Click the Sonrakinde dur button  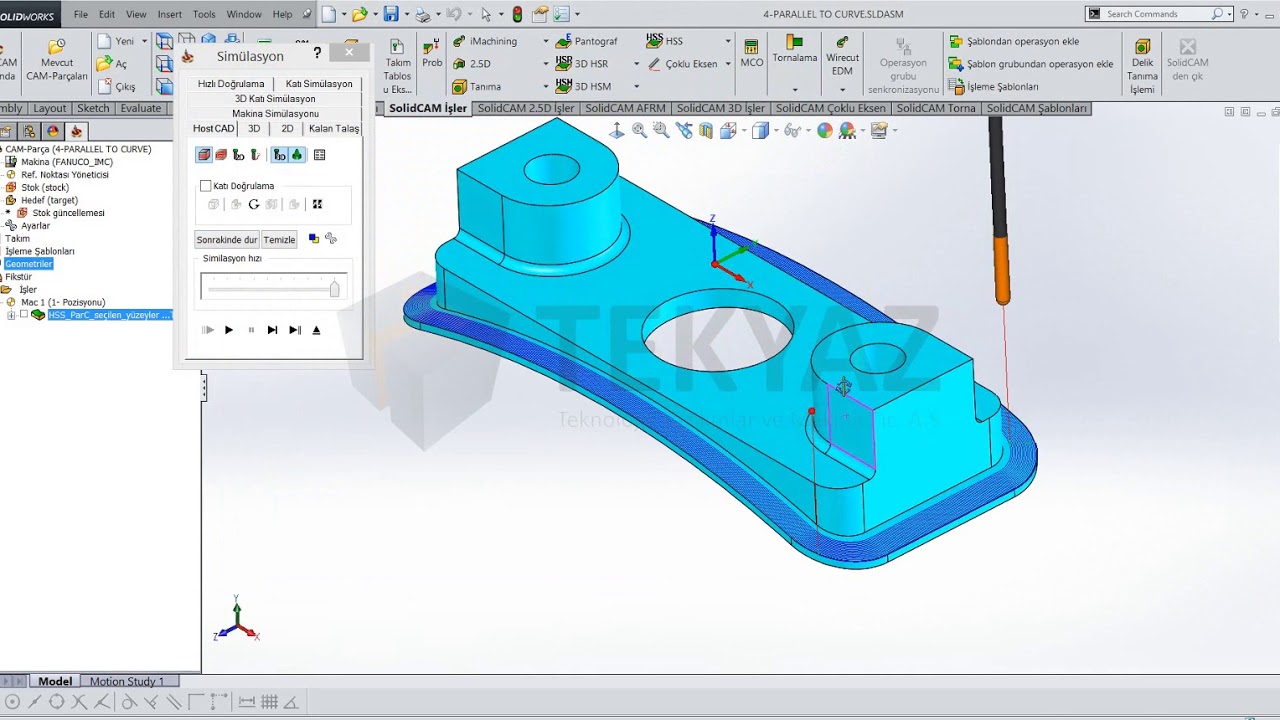tap(227, 240)
